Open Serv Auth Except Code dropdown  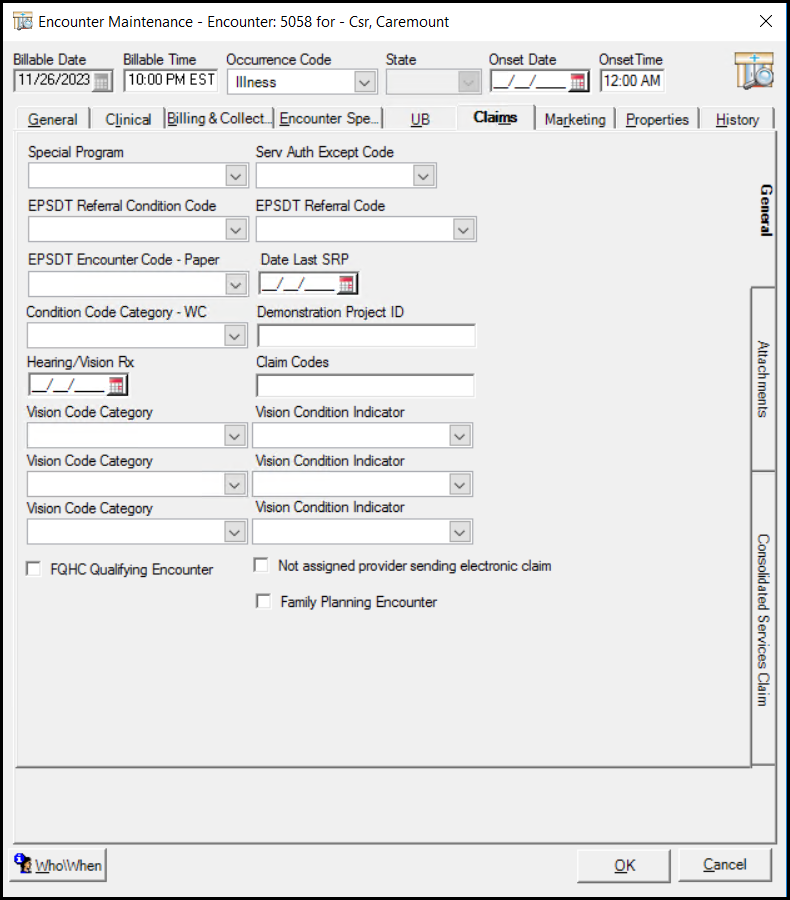pyautogui.click(x=424, y=176)
